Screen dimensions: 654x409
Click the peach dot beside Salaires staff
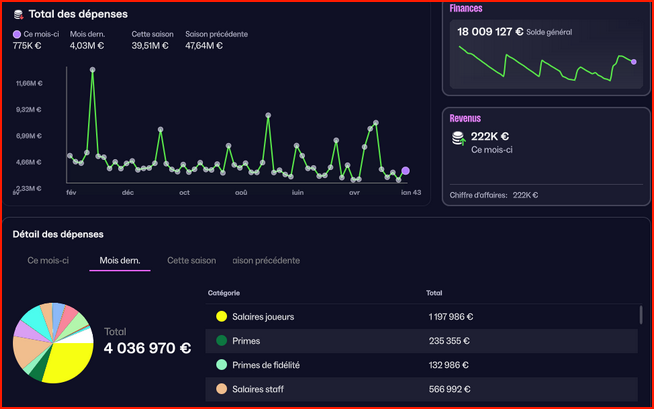[x=221, y=389]
